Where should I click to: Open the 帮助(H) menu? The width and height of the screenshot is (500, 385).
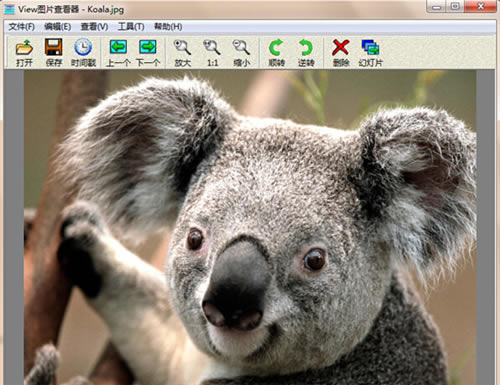pyautogui.click(x=168, y=27)
